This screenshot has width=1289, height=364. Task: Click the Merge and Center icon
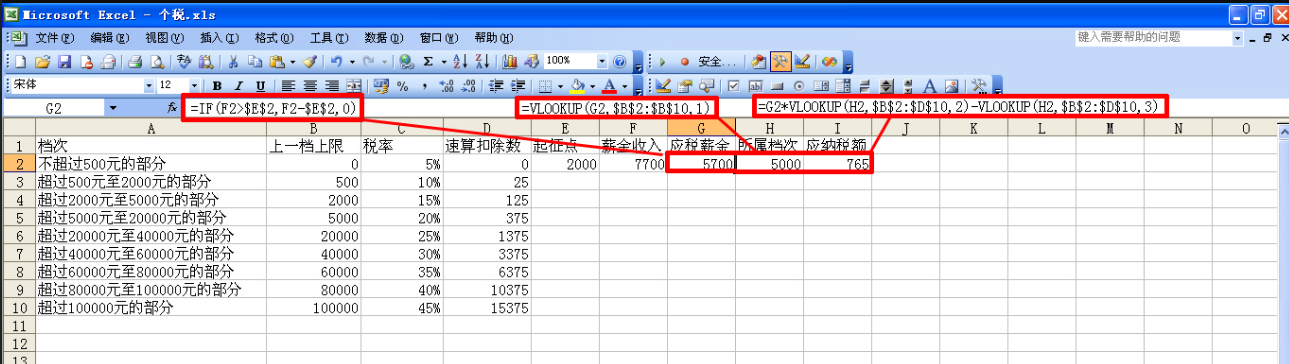click(x=354, y=85)
